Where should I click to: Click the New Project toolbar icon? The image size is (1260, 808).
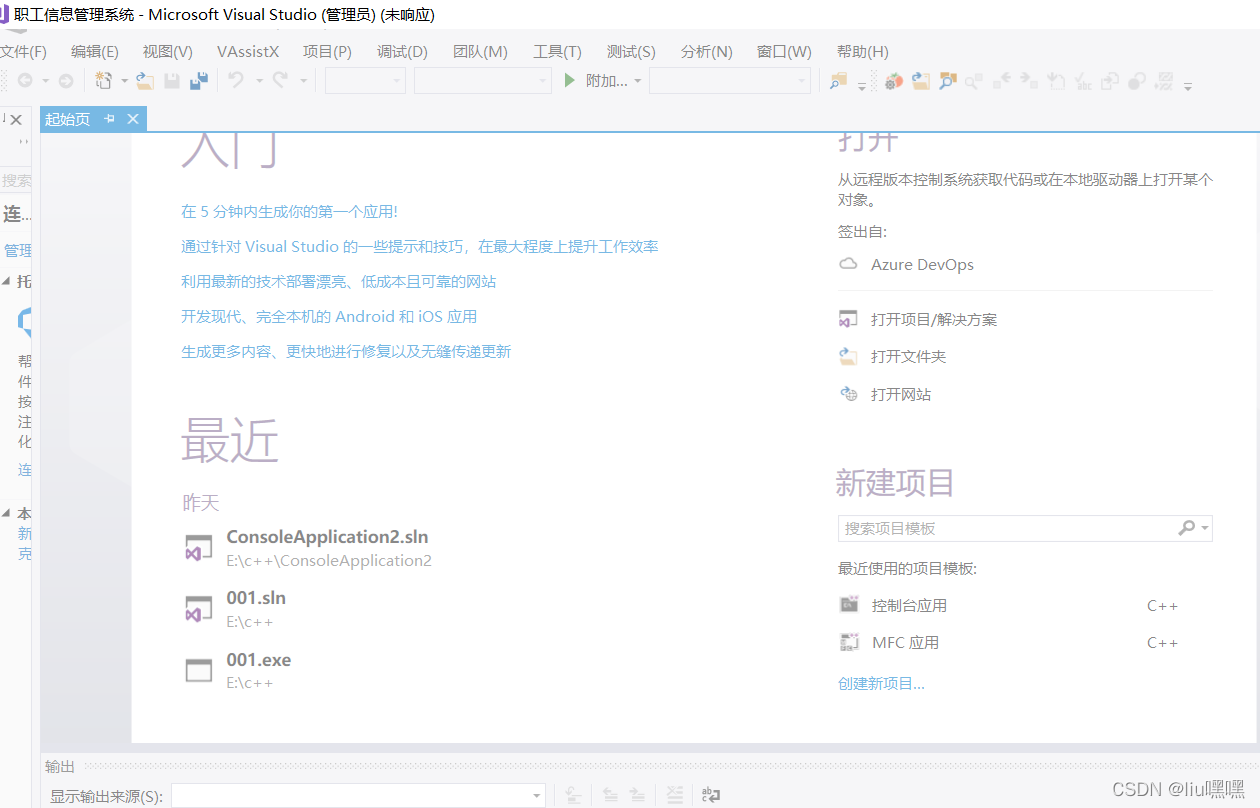tap(103, 81)
